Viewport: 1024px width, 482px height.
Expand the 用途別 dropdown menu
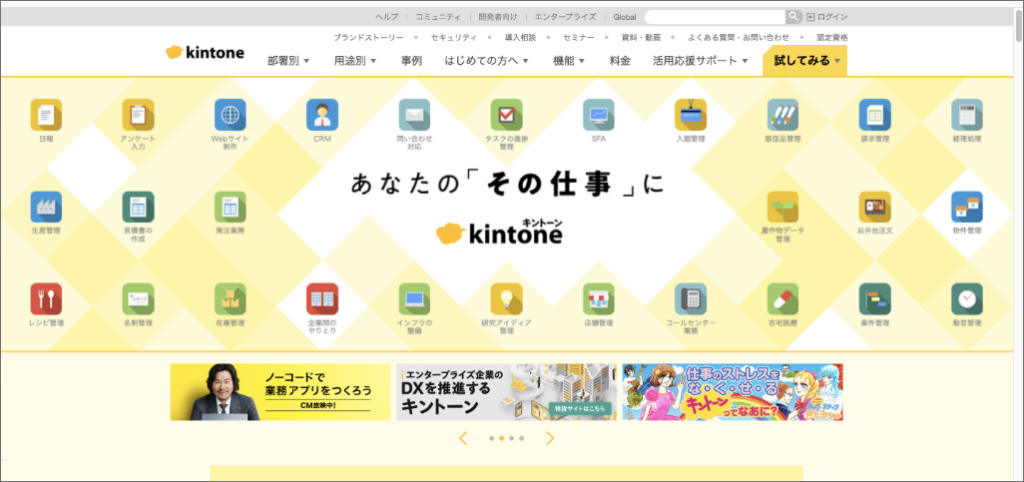pos(355,61)
